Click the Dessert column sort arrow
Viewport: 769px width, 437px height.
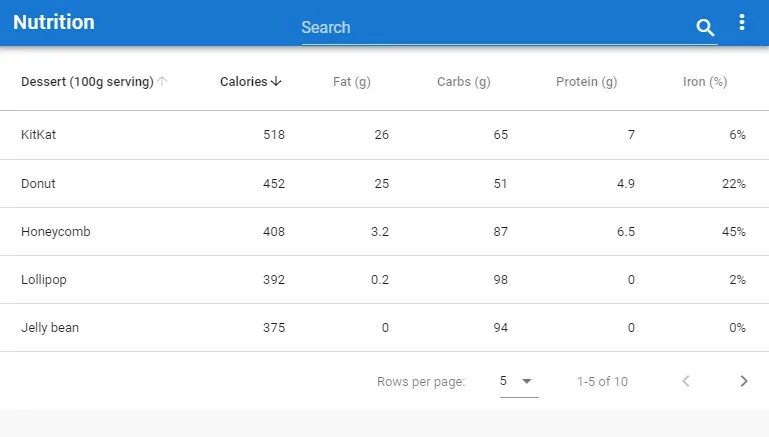pyautogui.click(x=162, y=82)
